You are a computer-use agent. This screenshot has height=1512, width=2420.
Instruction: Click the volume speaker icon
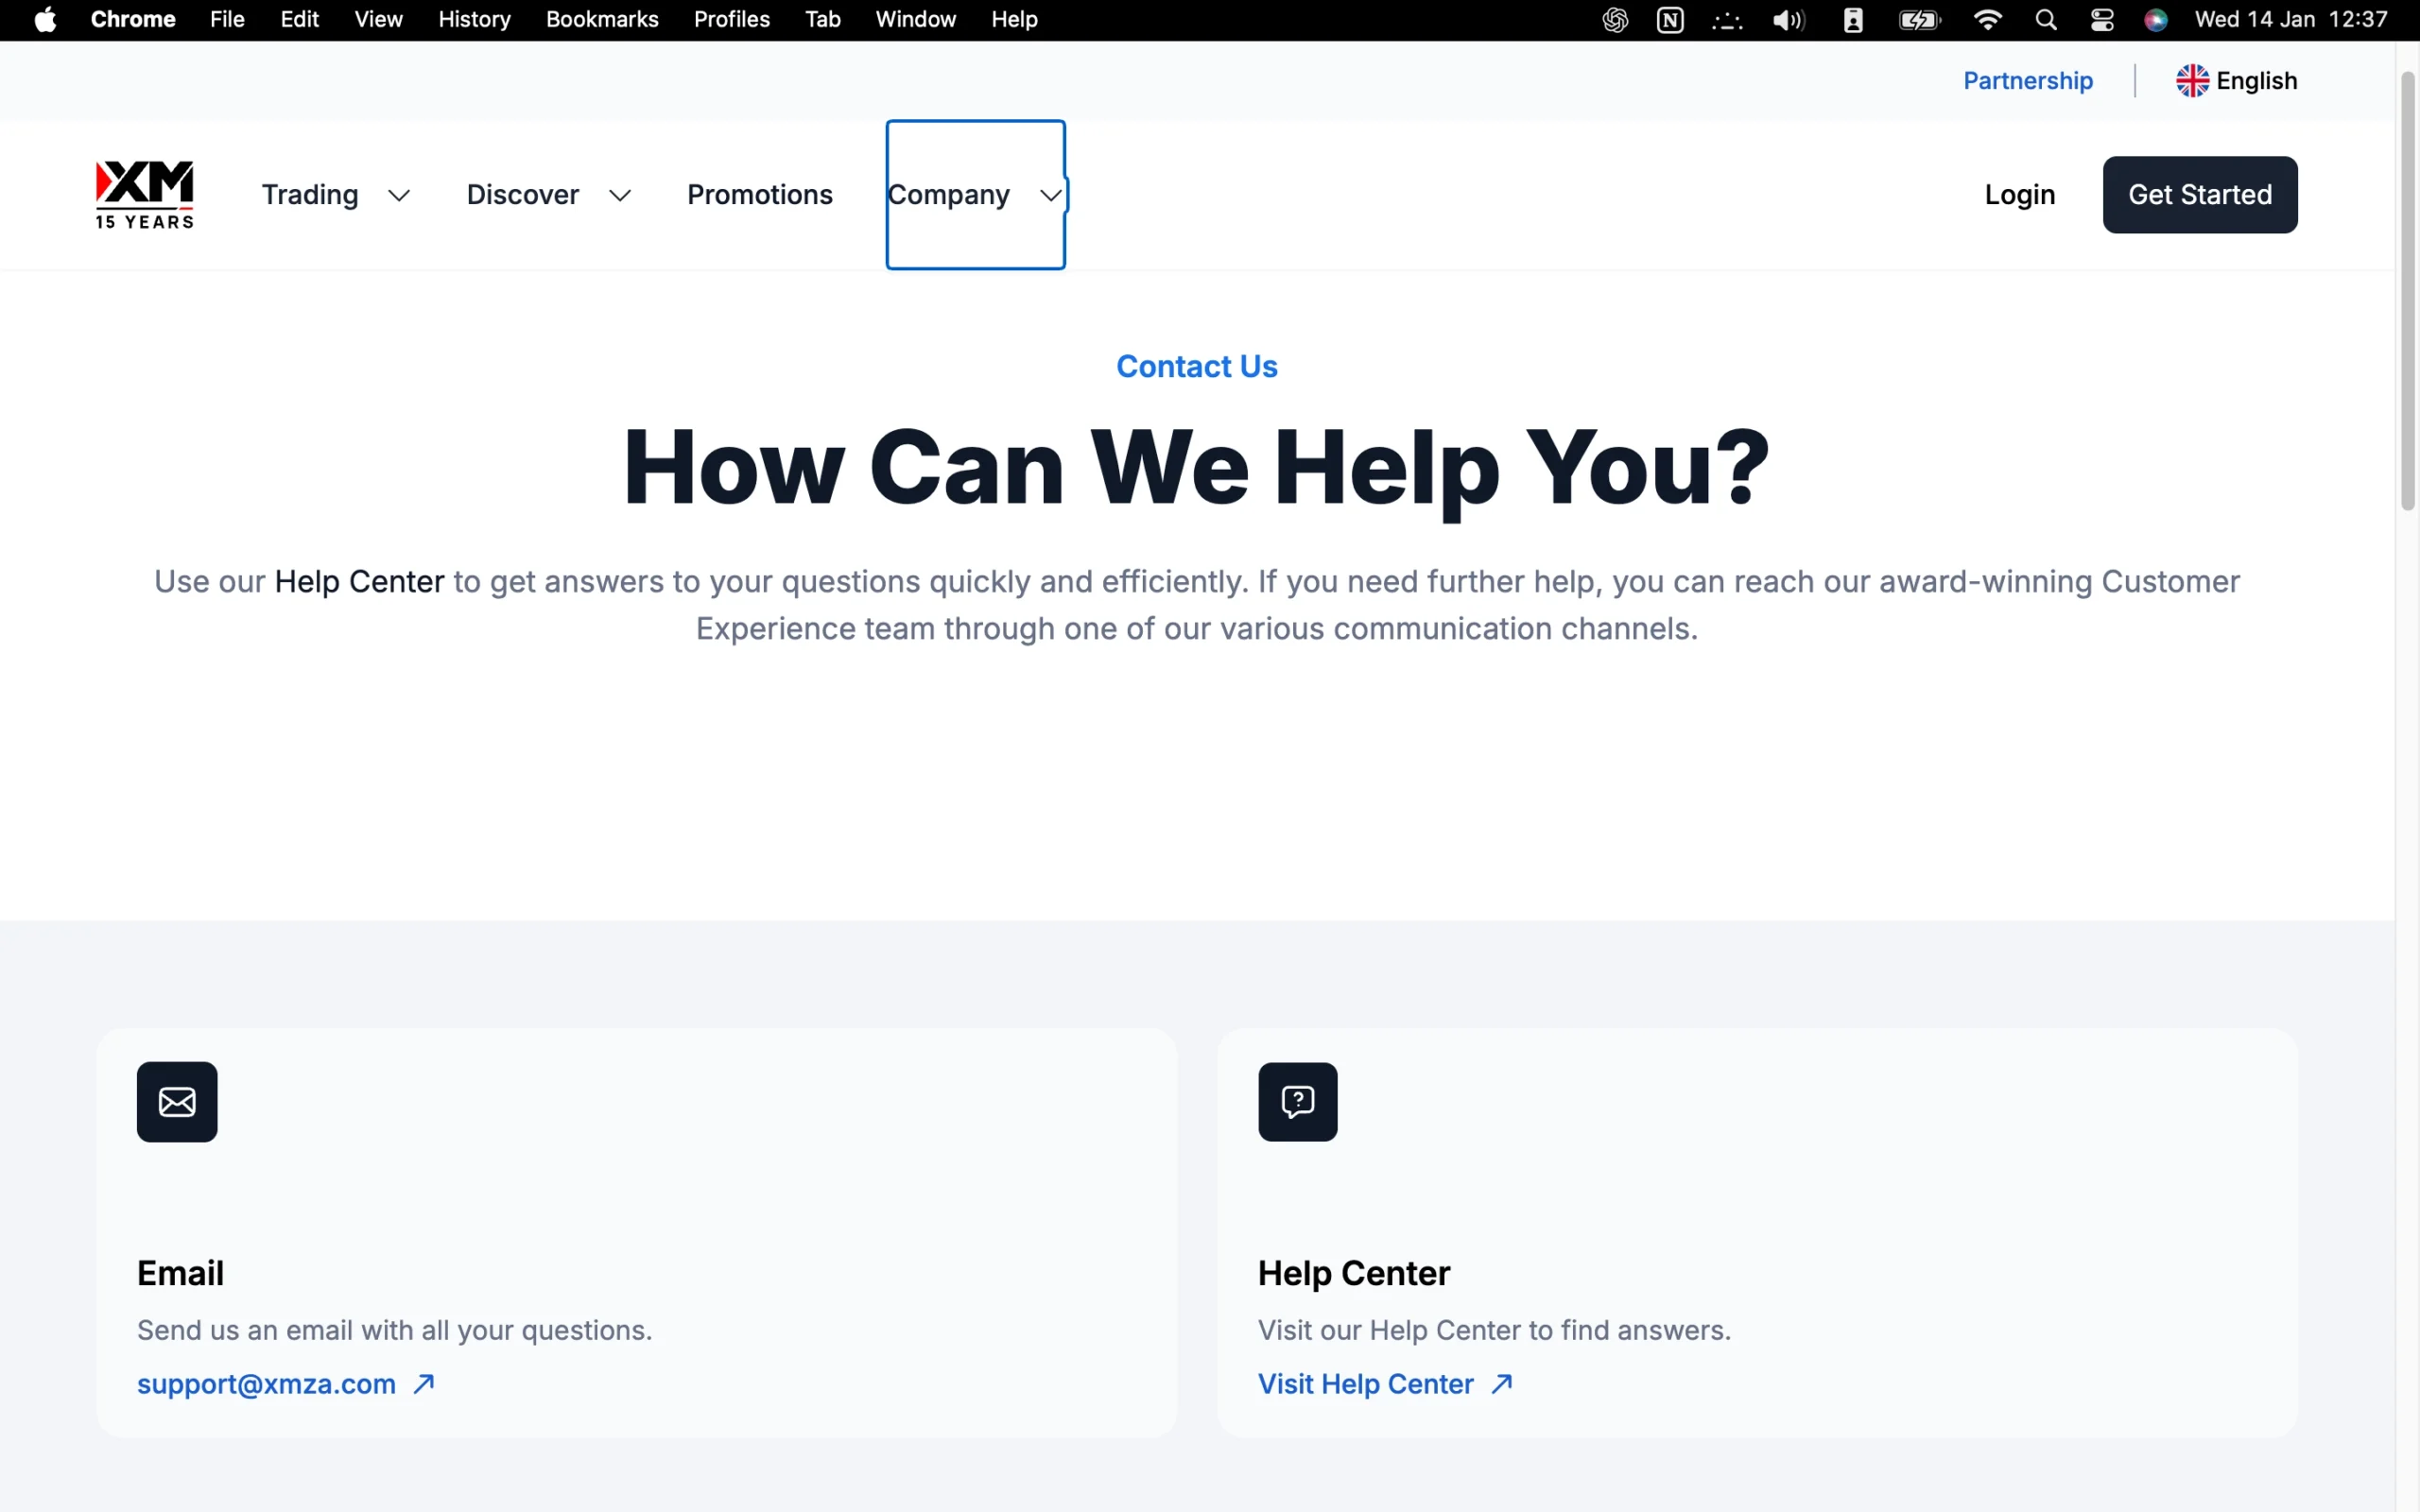[1787, 20]
